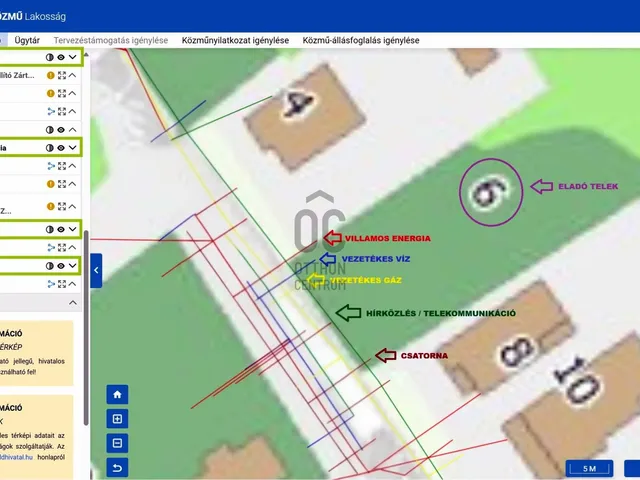Click the opacity icon in top layer group
The image size is (640, 480).
point(50,58)
